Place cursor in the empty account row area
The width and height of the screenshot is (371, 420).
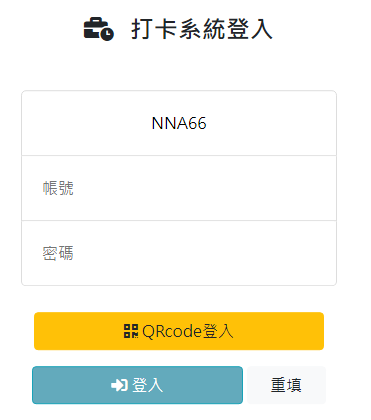tap(203, 188)
